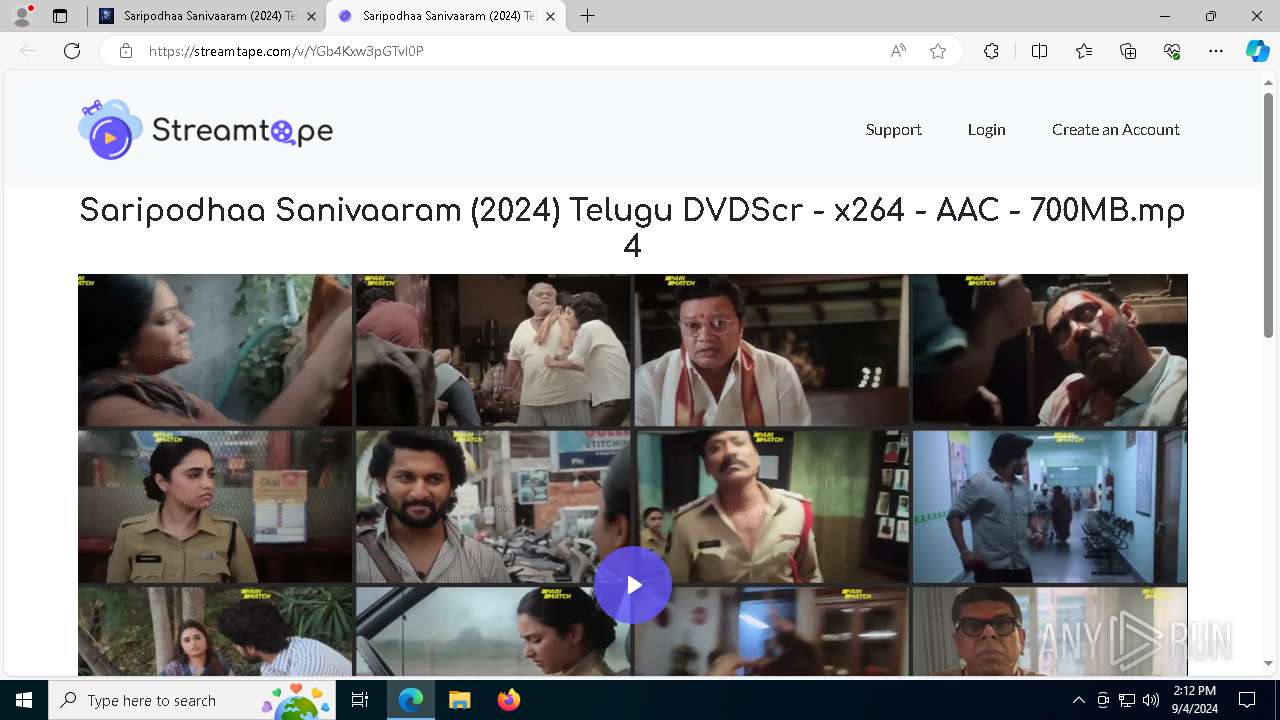Click the Streamtape logo
Image resolution: width=1280 pixels, height=720 pixels.
coord(205,129)
